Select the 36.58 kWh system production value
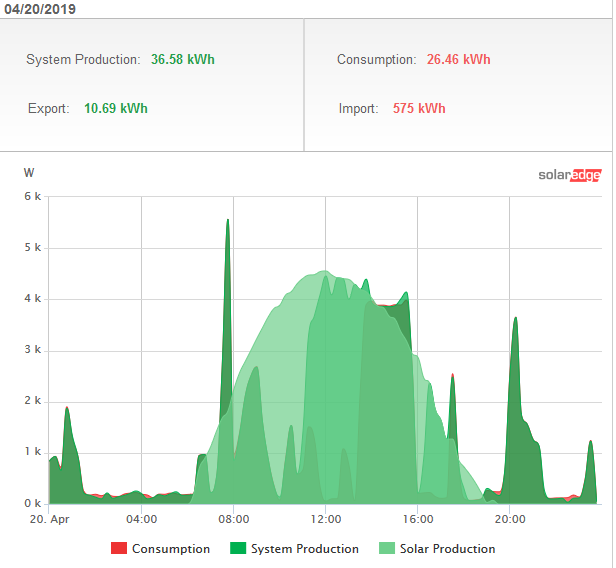This screenshot has height=568, width=616. click(183, 60)
